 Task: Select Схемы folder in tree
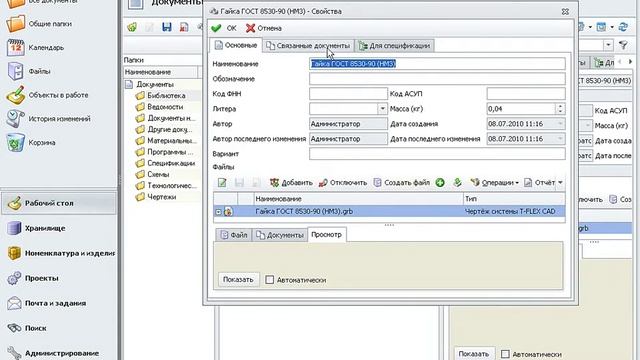(x=153, y=174)
